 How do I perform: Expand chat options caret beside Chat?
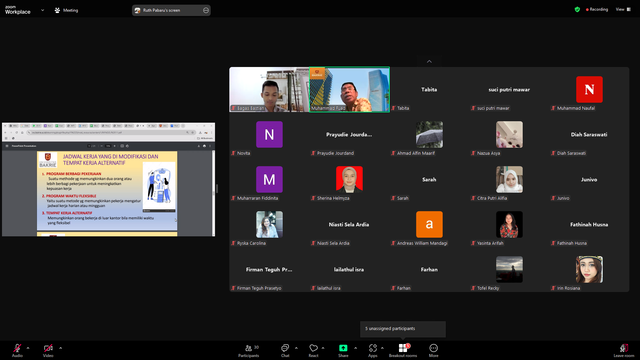(296, 348)
